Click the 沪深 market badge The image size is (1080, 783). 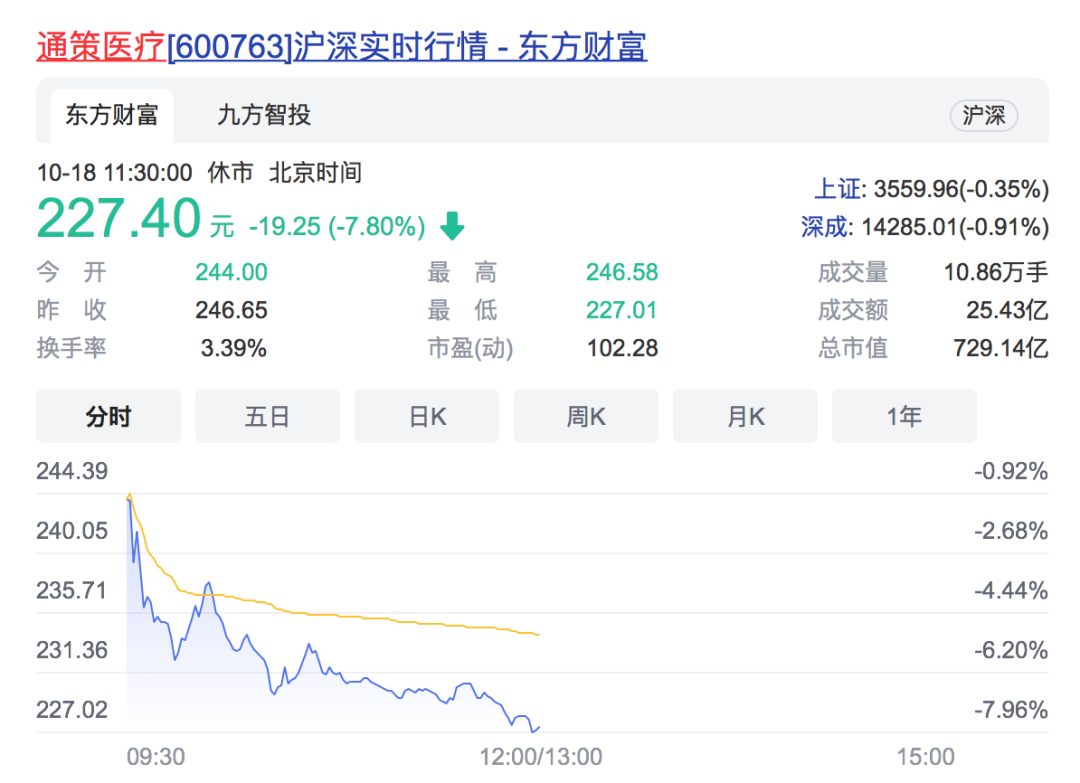coord(983,116)
